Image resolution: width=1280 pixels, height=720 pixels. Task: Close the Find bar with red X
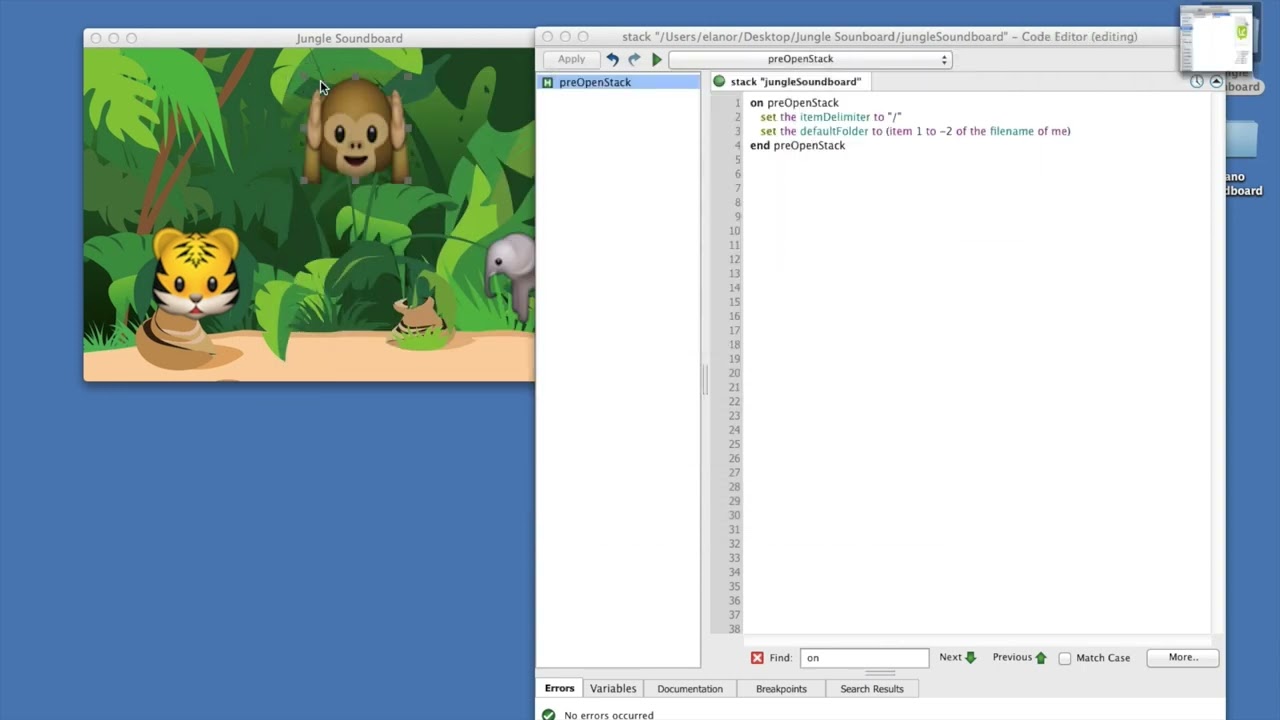757,658
